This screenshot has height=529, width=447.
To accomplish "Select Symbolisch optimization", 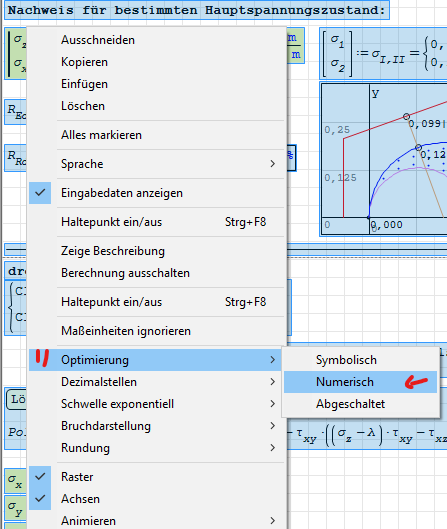I will pos(360,360).
